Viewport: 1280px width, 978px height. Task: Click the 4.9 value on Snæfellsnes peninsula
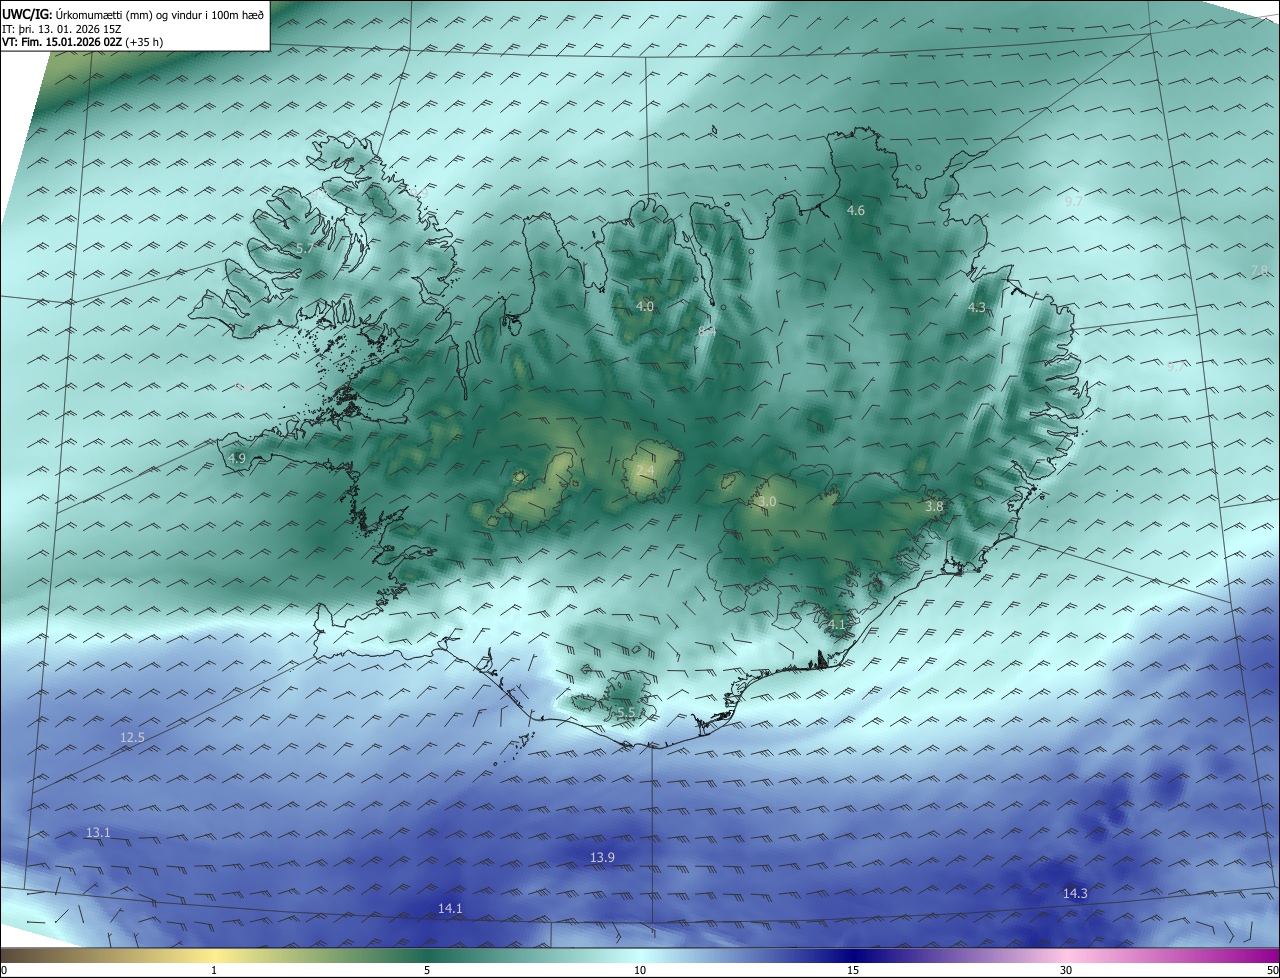[x=237, y=458]
